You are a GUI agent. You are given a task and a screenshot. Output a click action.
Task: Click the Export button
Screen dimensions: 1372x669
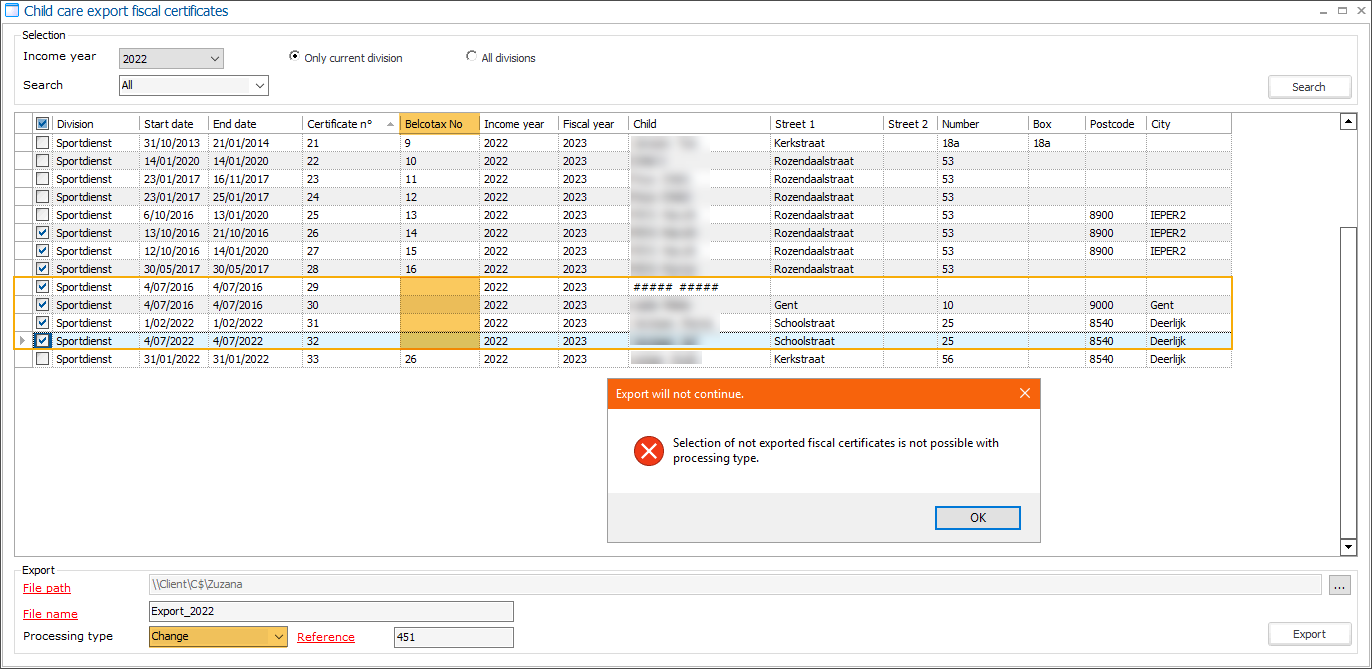[x=1309, y=634]
